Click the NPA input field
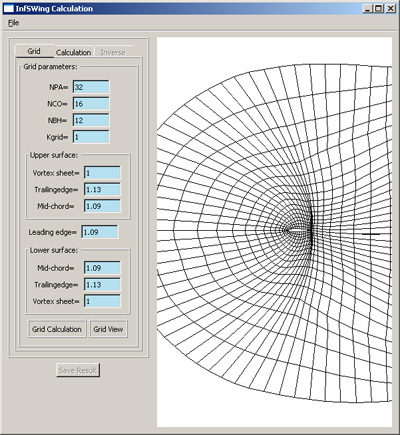The width and height of the screenshot is (400, 435). click(x=91, y=87)
